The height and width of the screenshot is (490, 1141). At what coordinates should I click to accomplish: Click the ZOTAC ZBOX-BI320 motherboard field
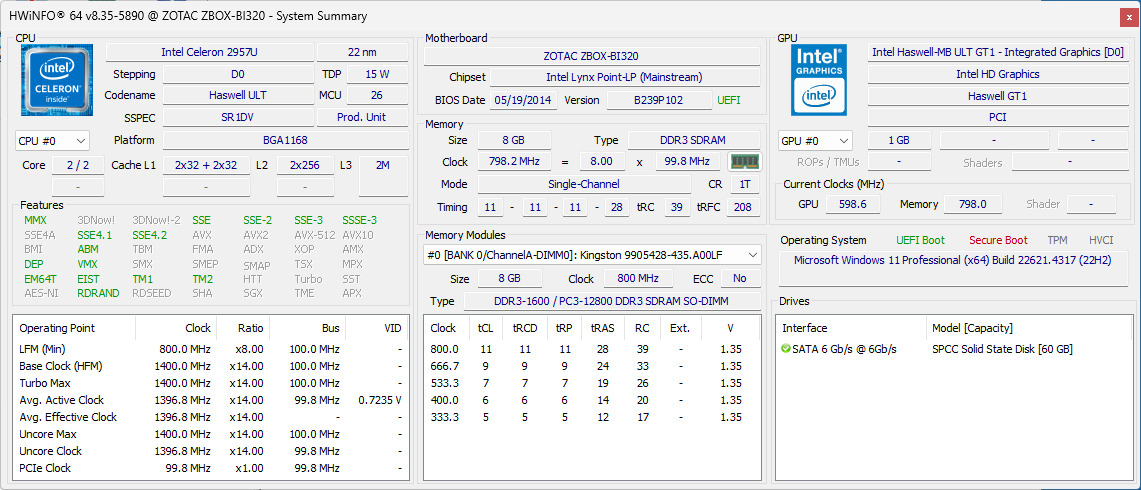pyautogui.click(x=590, y=56)
